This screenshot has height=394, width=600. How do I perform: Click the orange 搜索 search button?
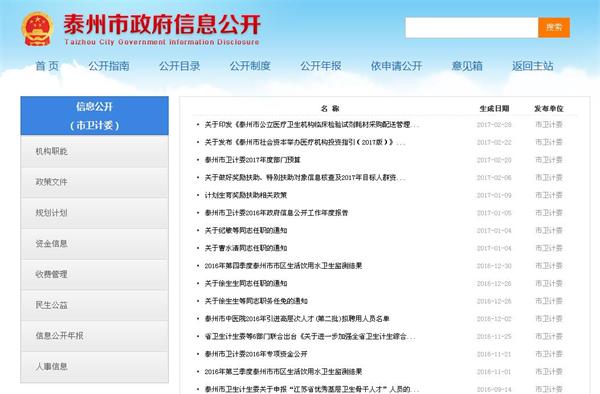[x=554, y=28]
